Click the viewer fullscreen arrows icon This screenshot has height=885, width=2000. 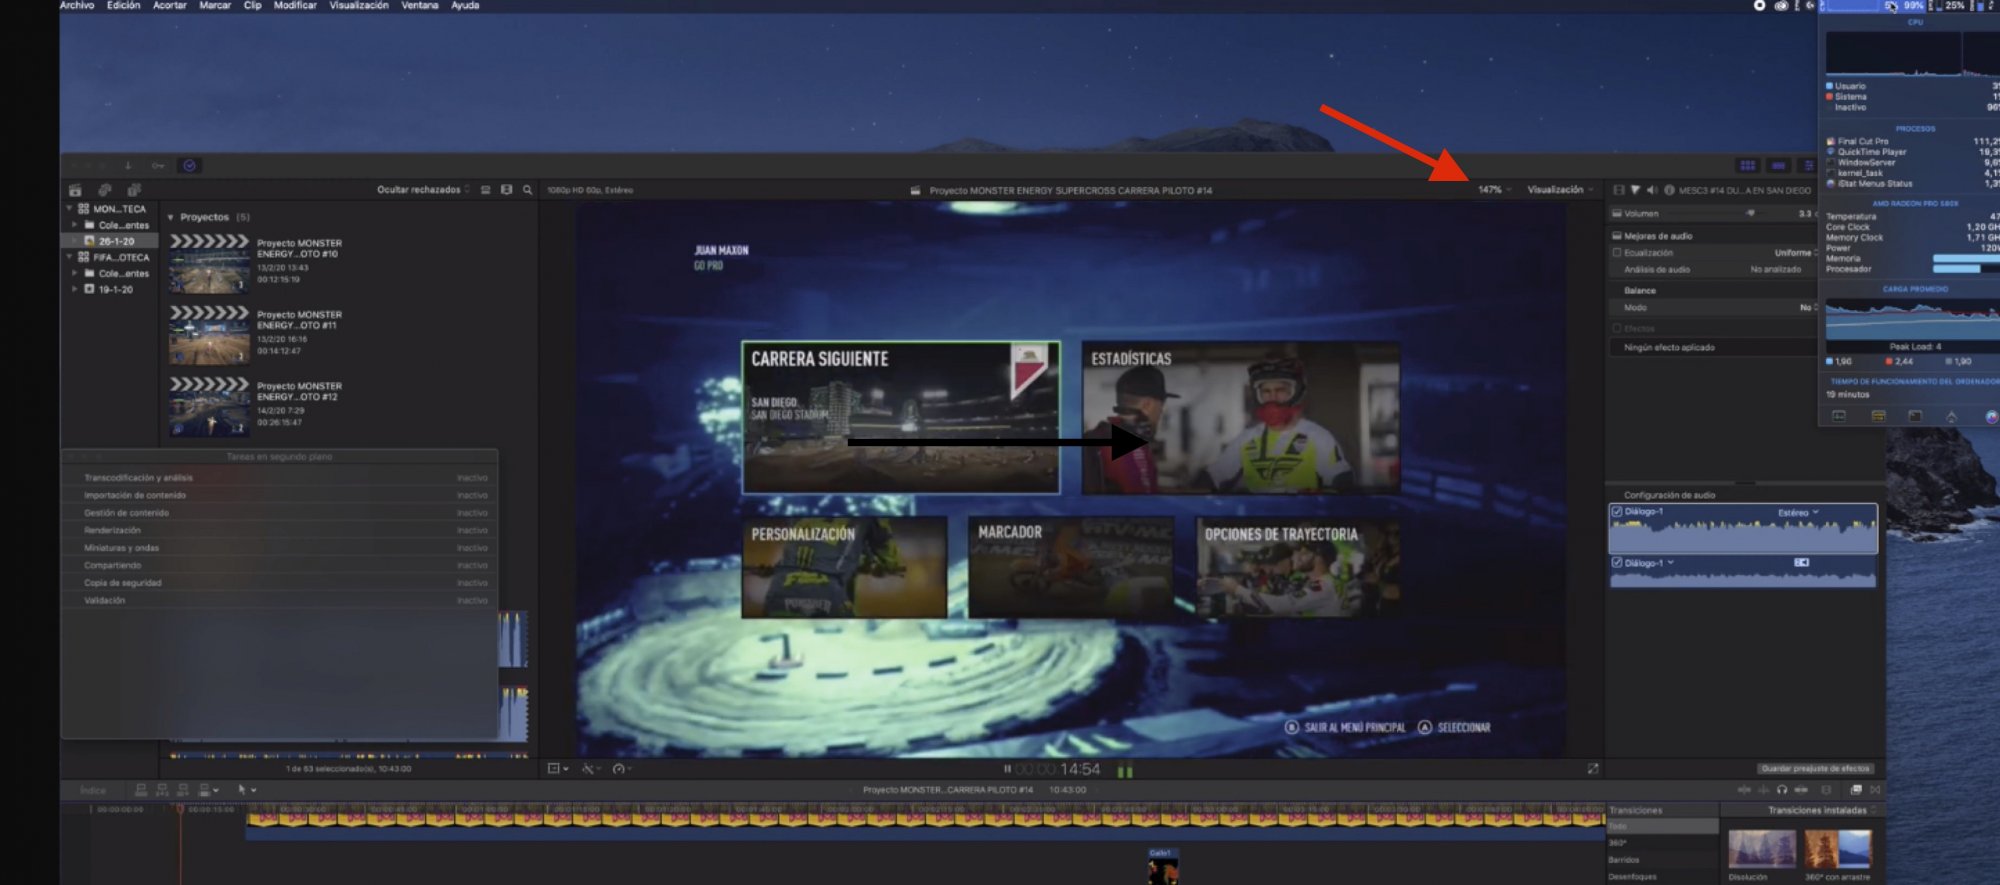point(1593,768)
